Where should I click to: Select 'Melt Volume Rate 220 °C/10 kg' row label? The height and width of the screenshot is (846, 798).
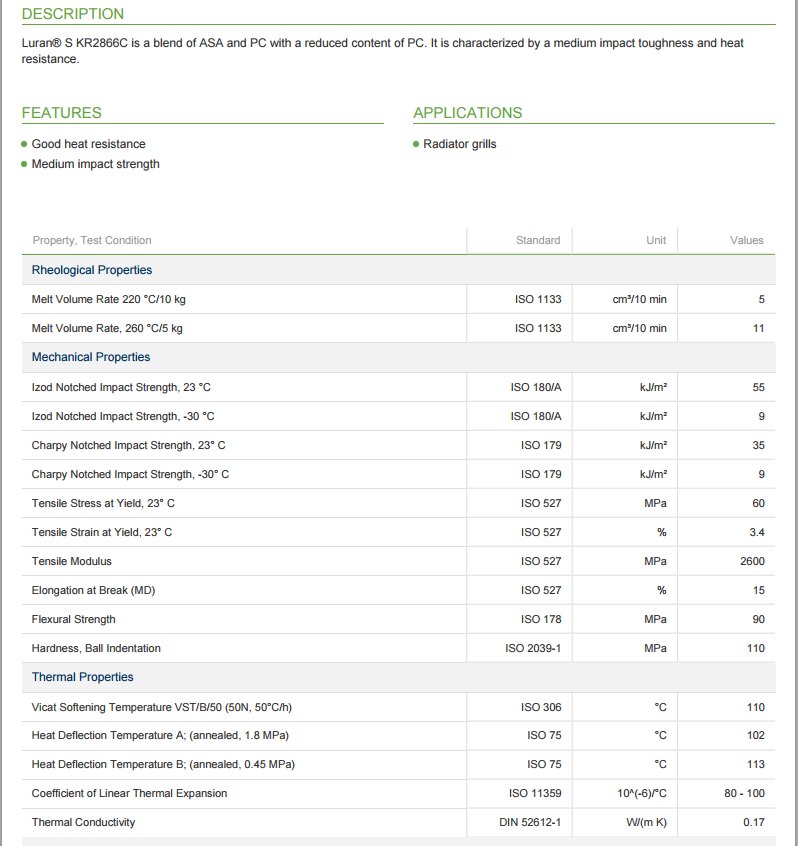pyautogui.click(x=108, y=299)
